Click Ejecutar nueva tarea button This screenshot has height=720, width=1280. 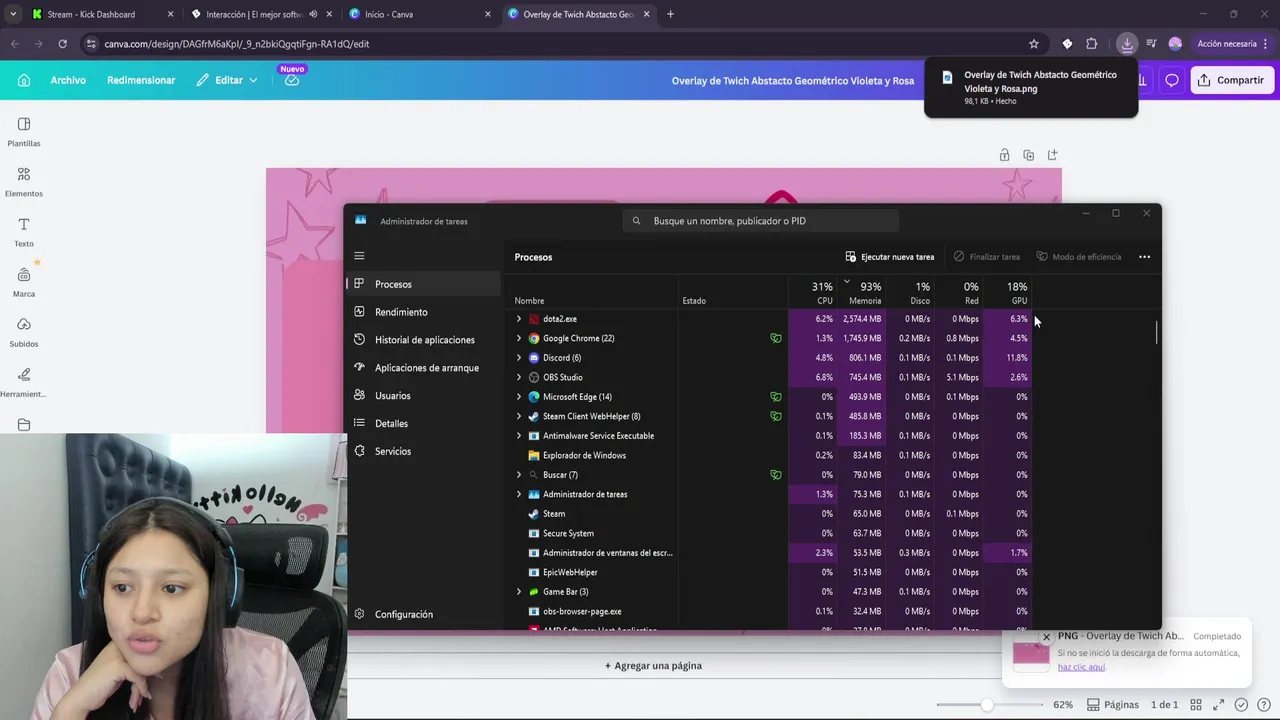pos(890,257)
